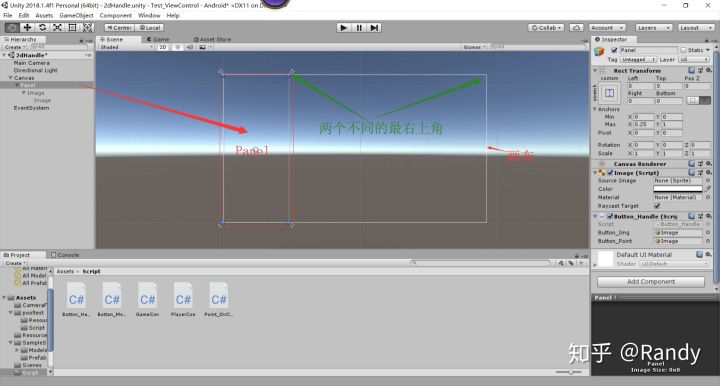720x386 pixels.
Task: Select the Scale tool
Action: (57, 28)
